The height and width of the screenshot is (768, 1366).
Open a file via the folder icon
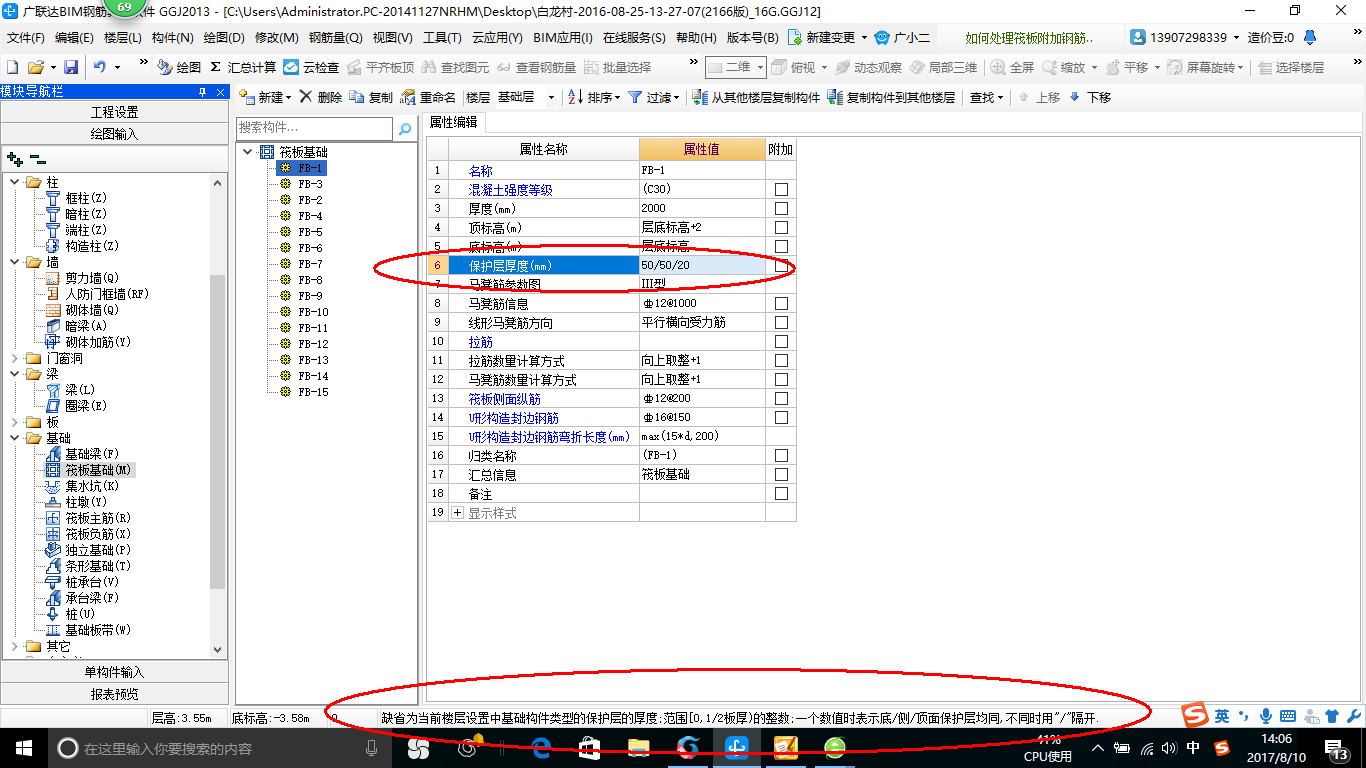coord(35,67)
